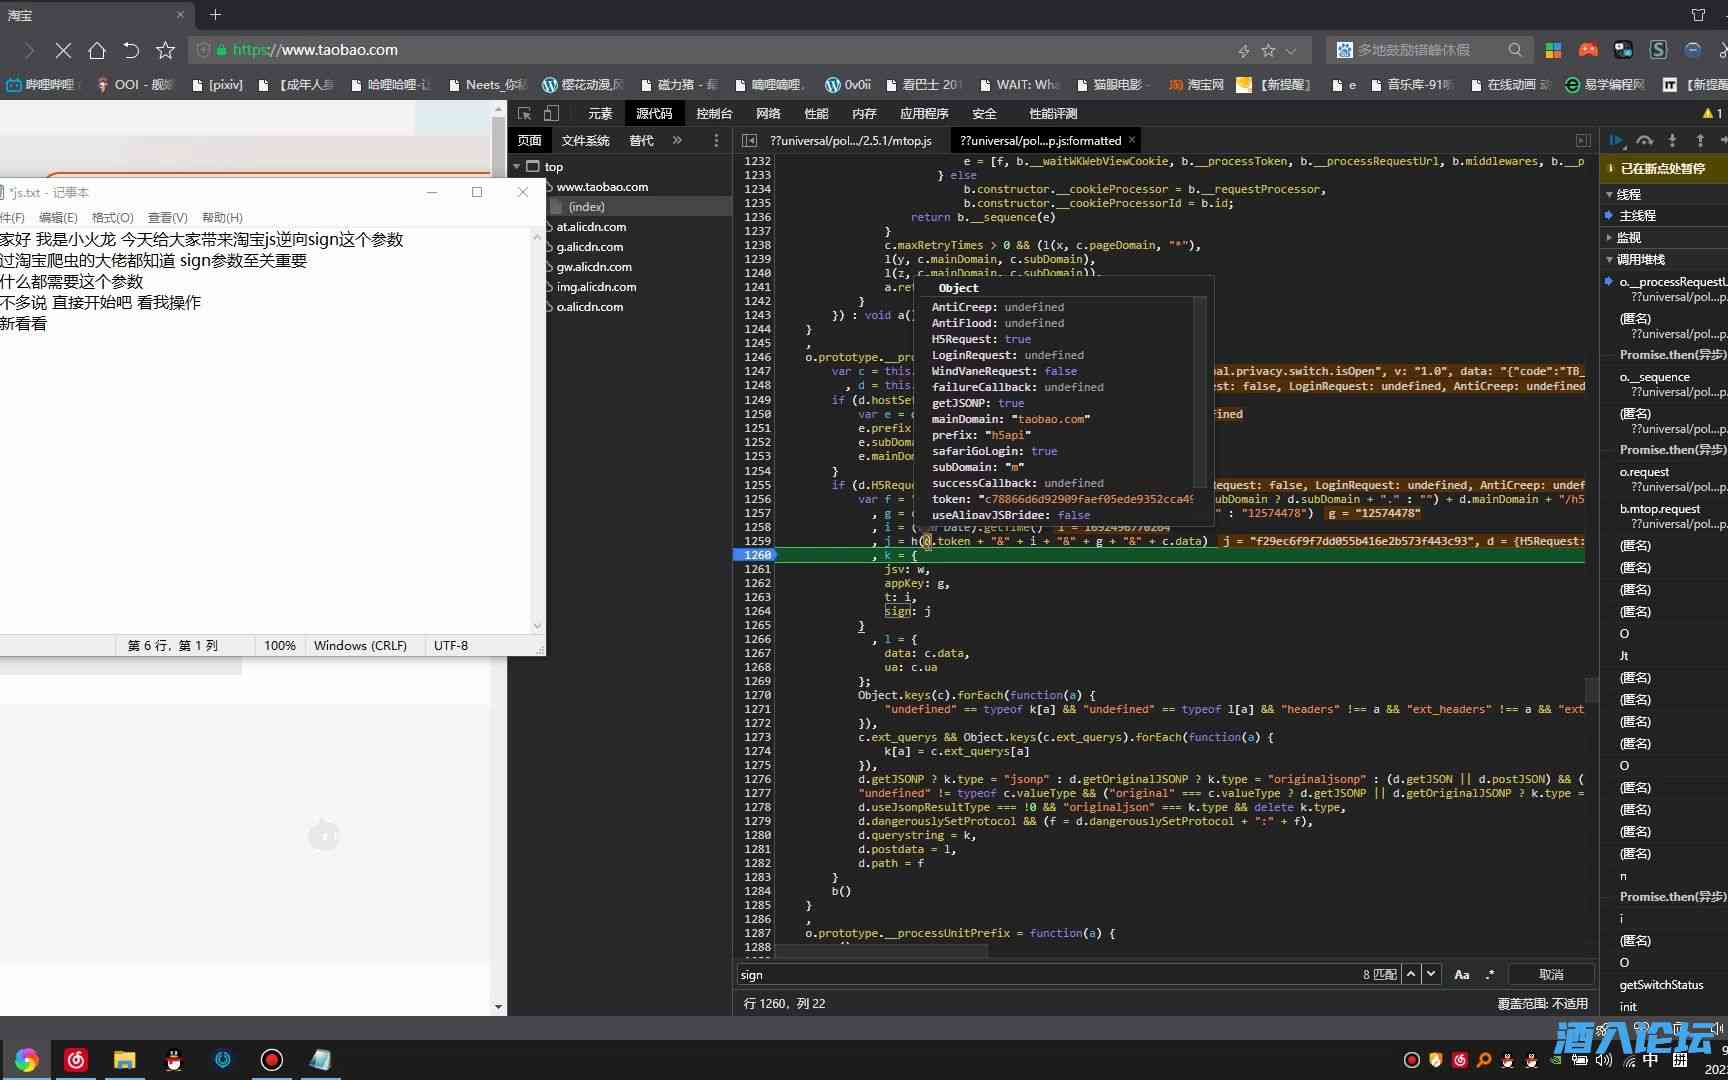The height and width of the screenshot is (1080, 1728).
Task: Toggle breakpoint on line 1260
Action: (x=757, y=555)
